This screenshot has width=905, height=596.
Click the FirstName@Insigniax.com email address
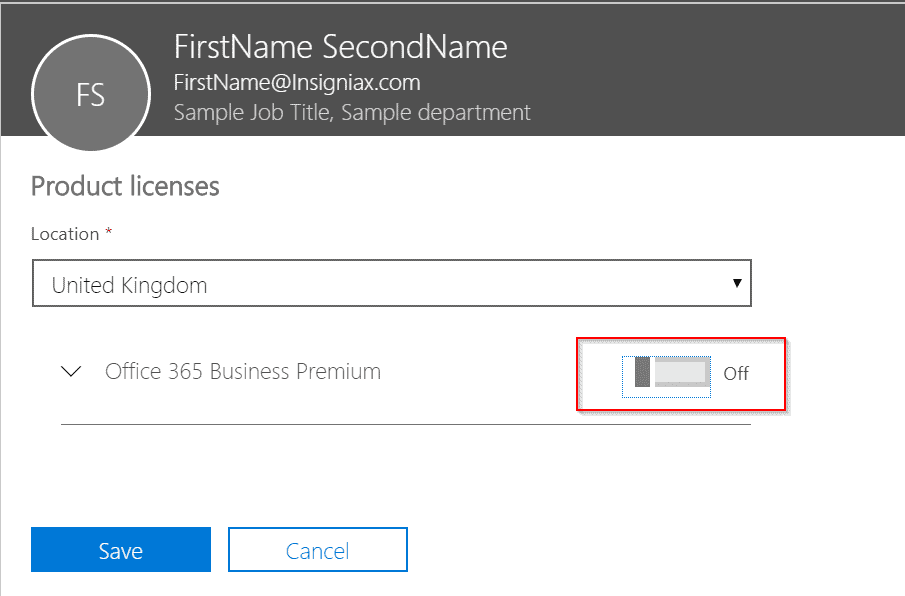297,83
